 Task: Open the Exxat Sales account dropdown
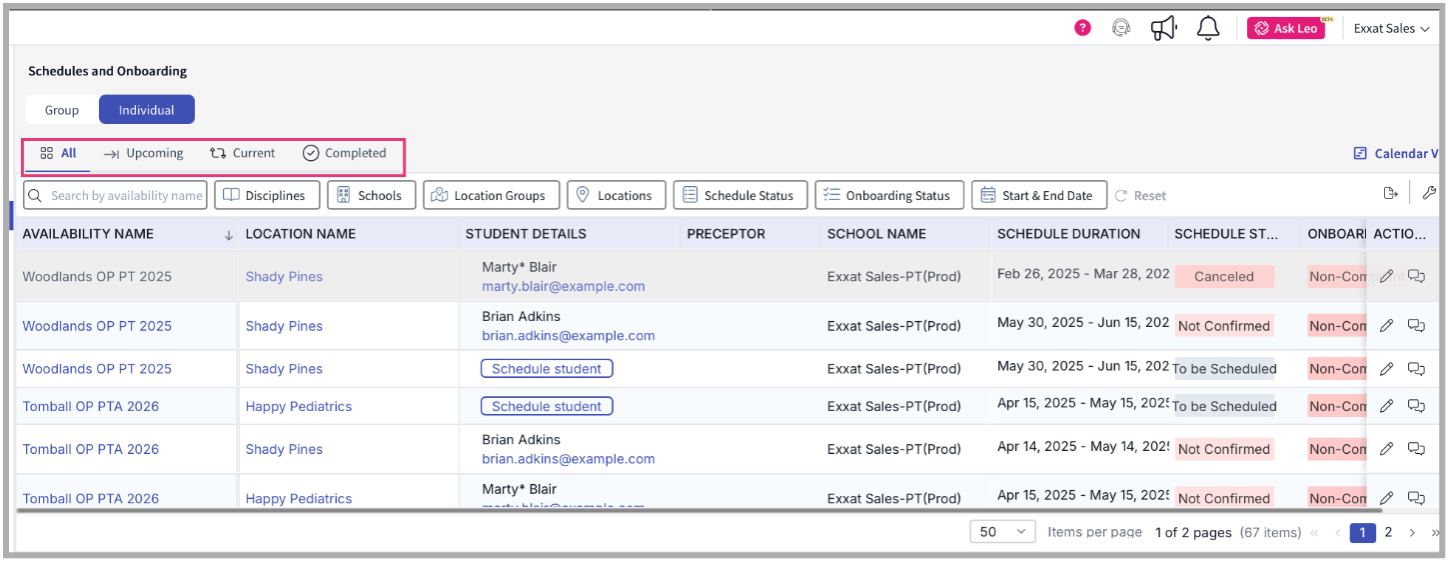tap(1390, 29)
